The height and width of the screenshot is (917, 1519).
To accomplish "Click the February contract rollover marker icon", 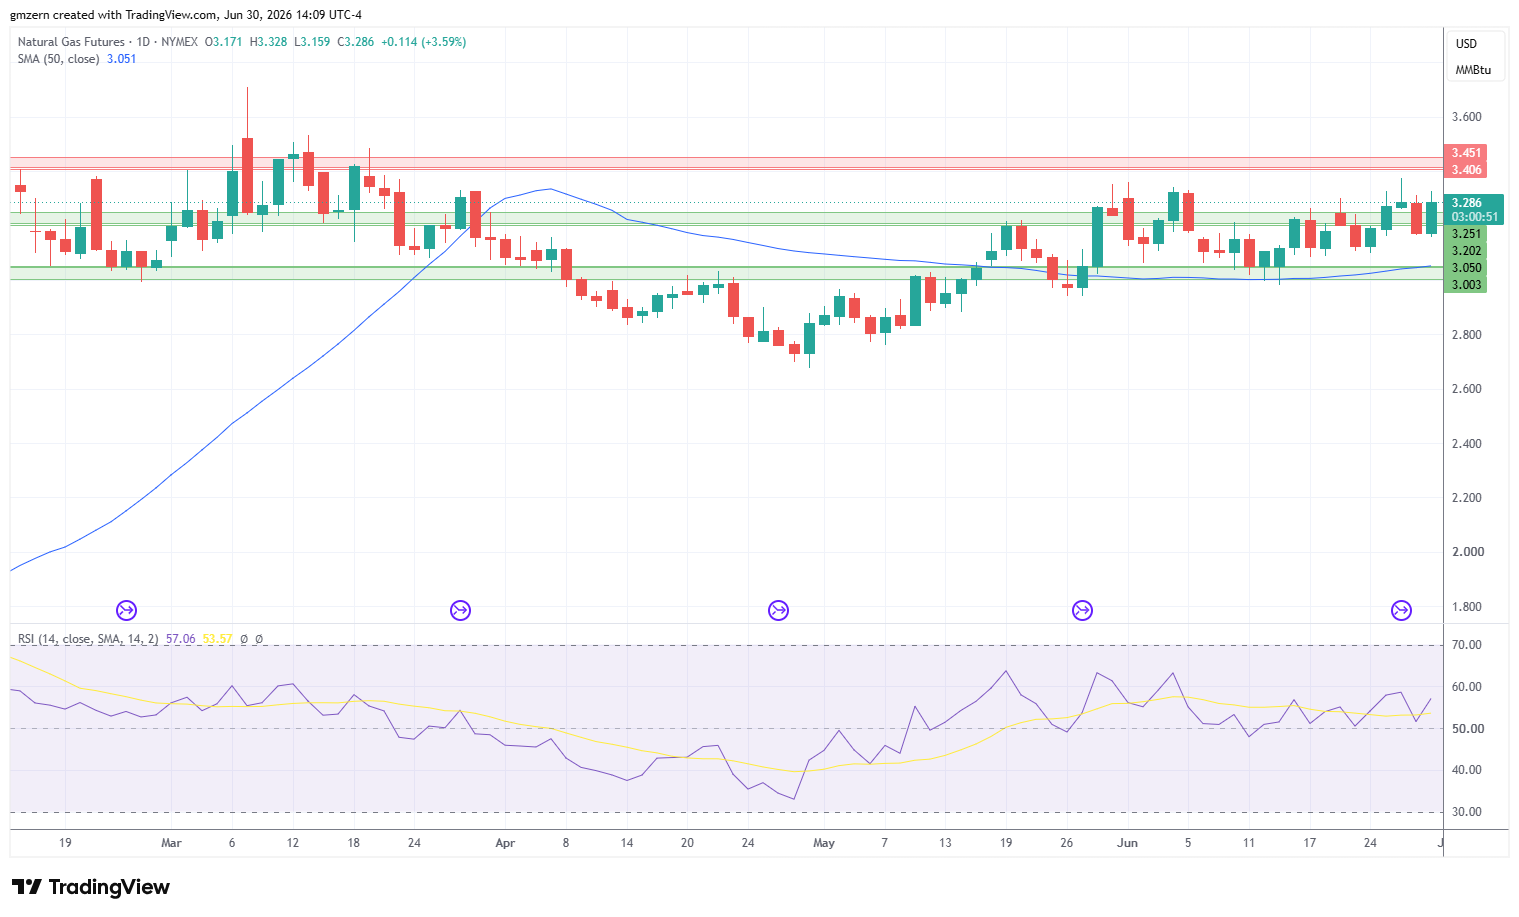I will pyautogui.click(x=126, y=610).
